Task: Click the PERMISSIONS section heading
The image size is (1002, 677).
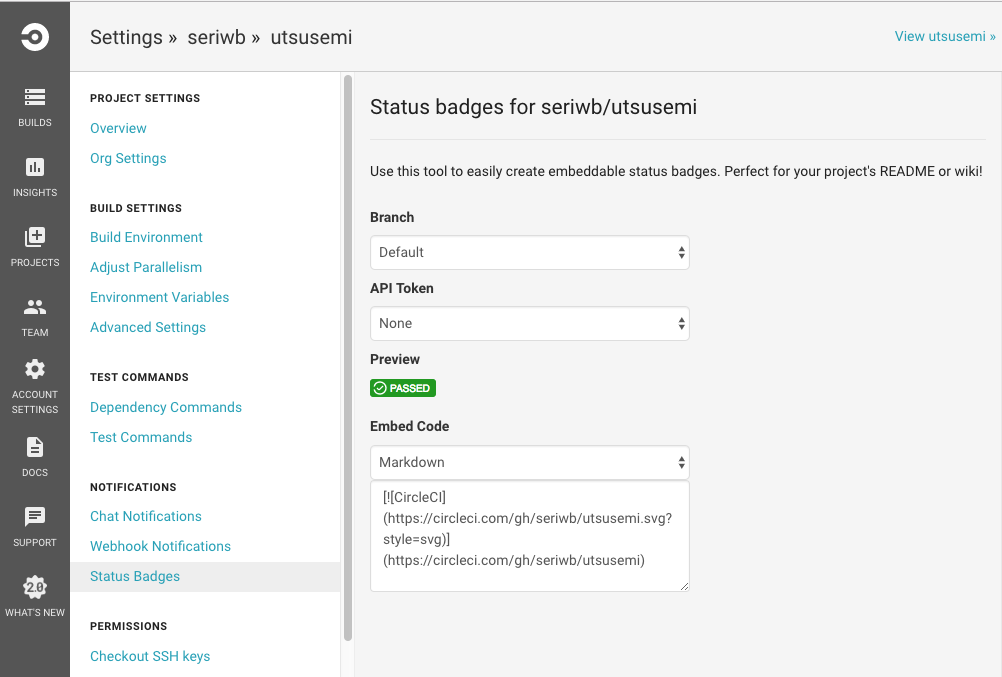Action: coord(128,626)
